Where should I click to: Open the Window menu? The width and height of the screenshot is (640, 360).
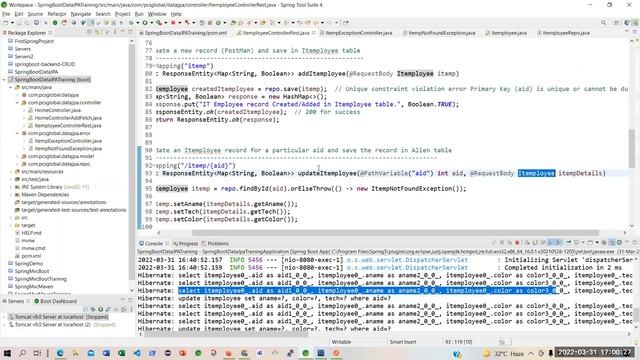(157, 14)
